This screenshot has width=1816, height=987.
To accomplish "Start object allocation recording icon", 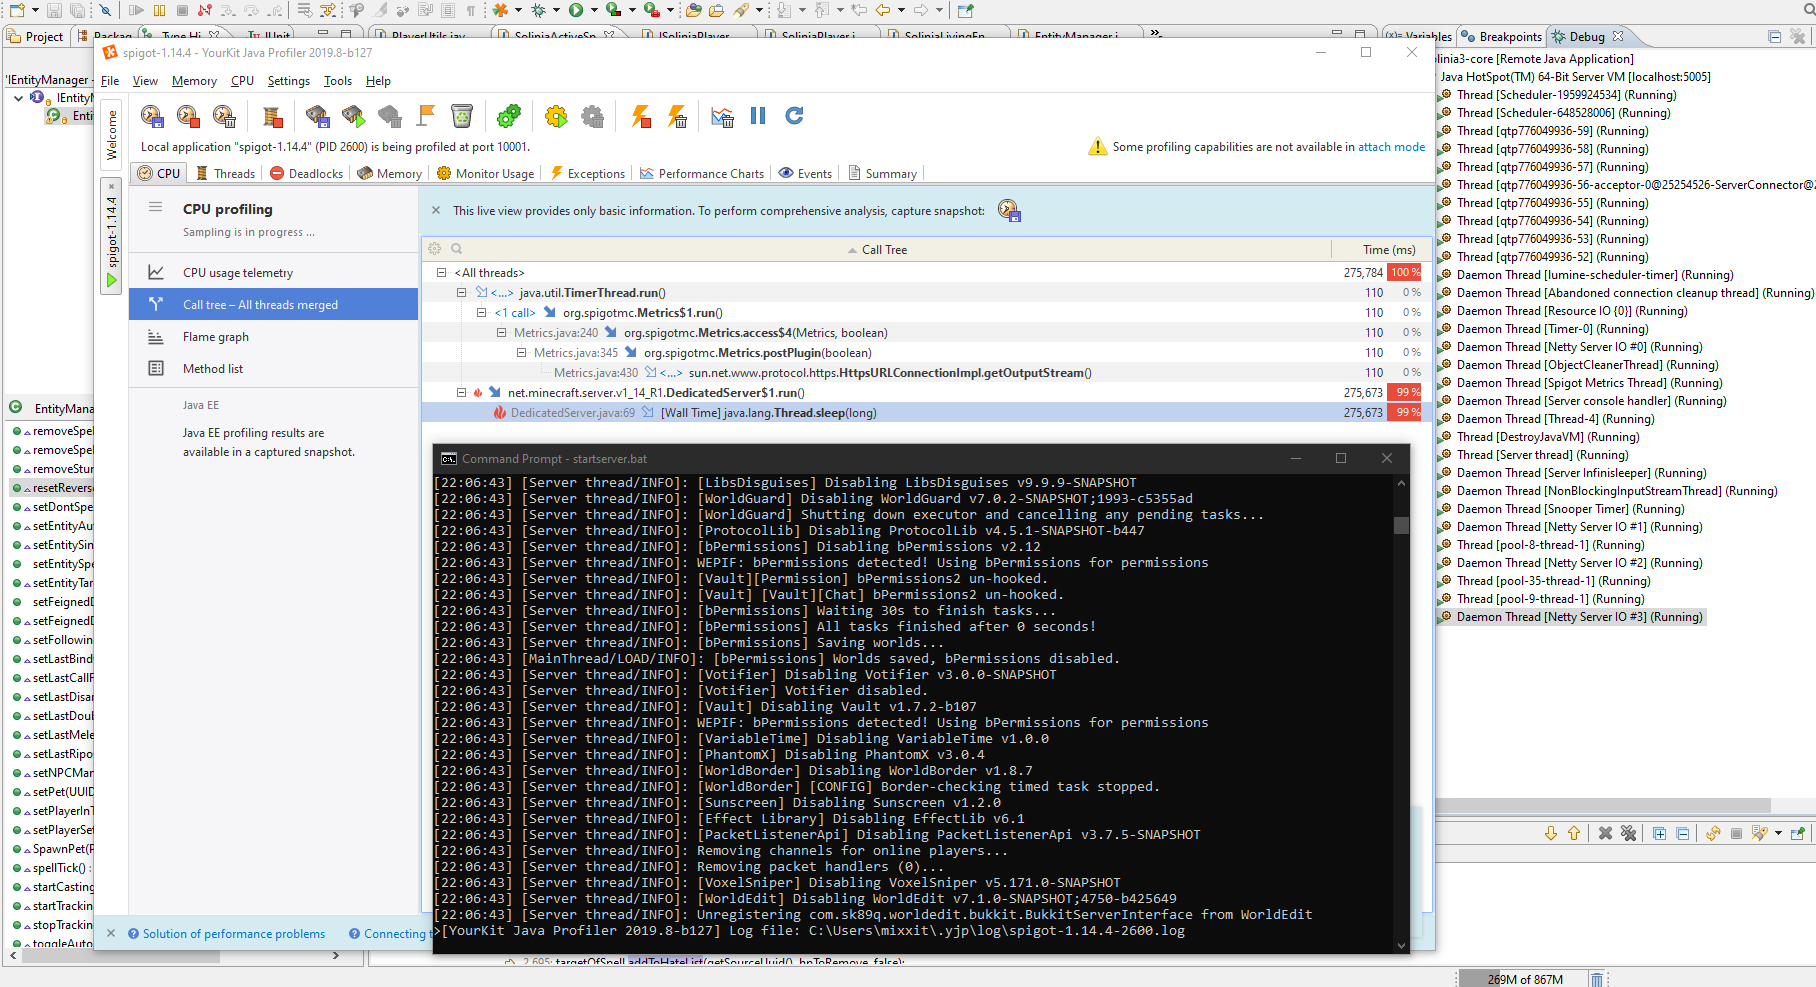I will point(353,116).
